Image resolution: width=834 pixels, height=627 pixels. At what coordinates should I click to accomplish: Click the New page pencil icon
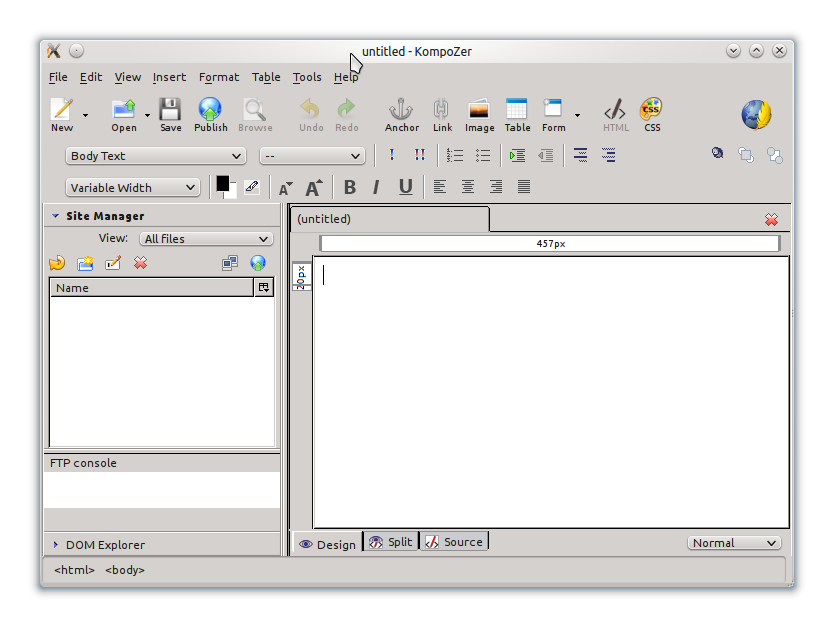[x=62, y=110]
